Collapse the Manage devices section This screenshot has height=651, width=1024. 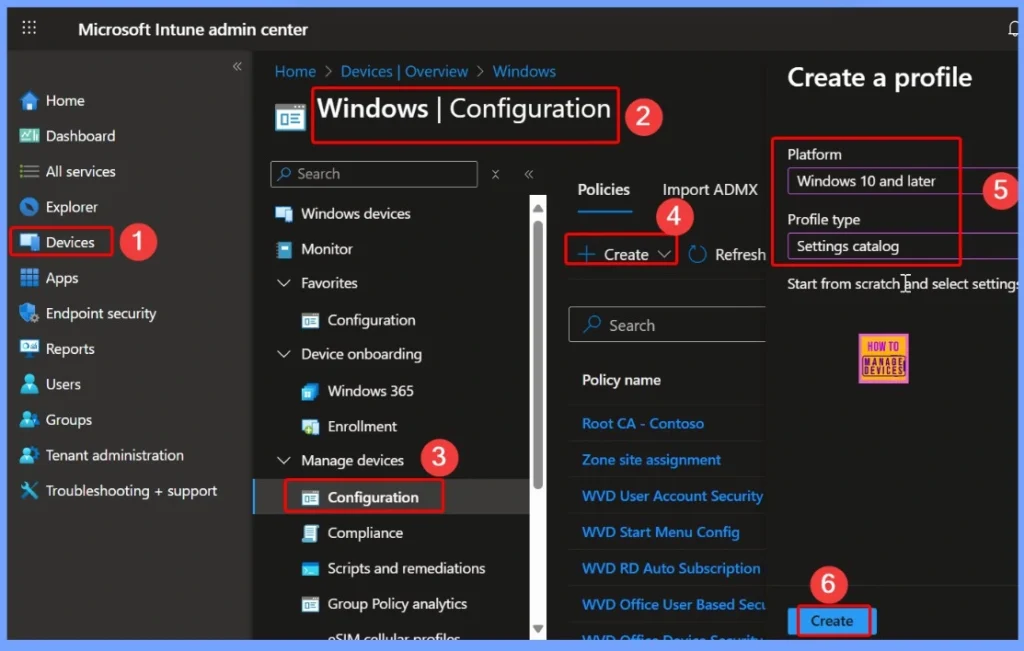tap(284, 460)
